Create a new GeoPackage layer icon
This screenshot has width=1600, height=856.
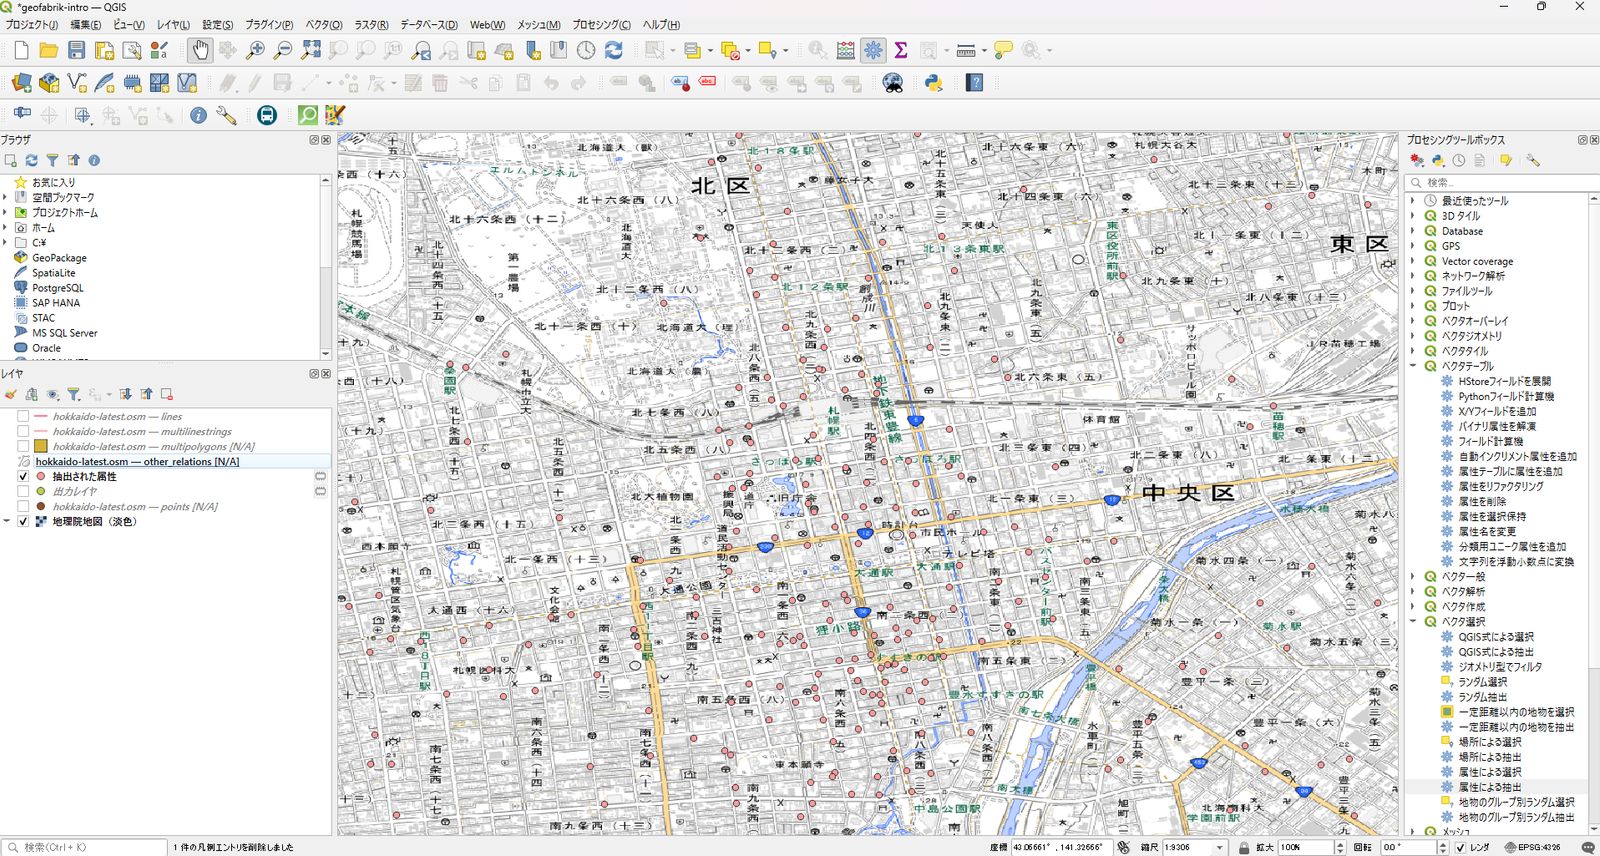48,83
